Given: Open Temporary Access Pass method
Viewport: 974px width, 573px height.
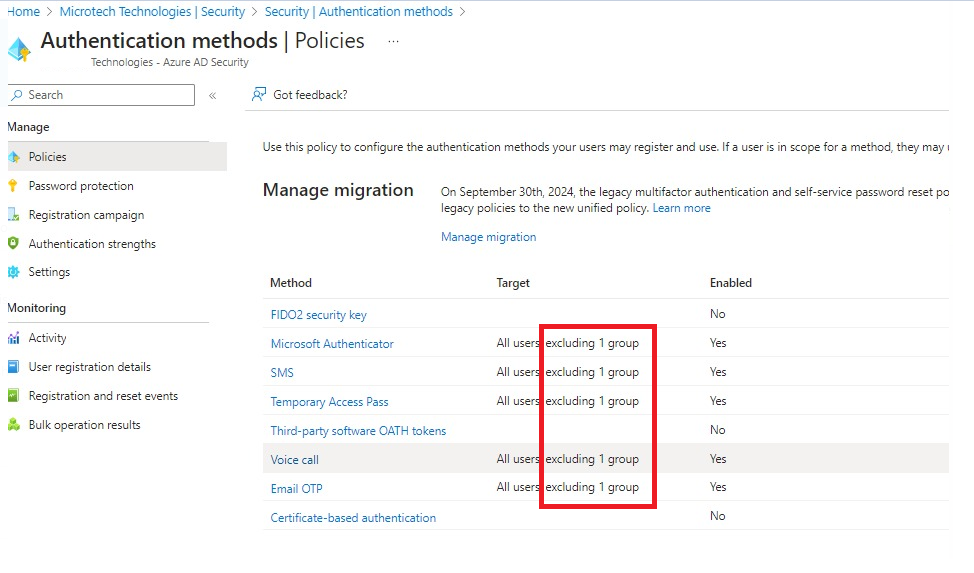Looking at the screenshot, I should [x=329, y=401].
